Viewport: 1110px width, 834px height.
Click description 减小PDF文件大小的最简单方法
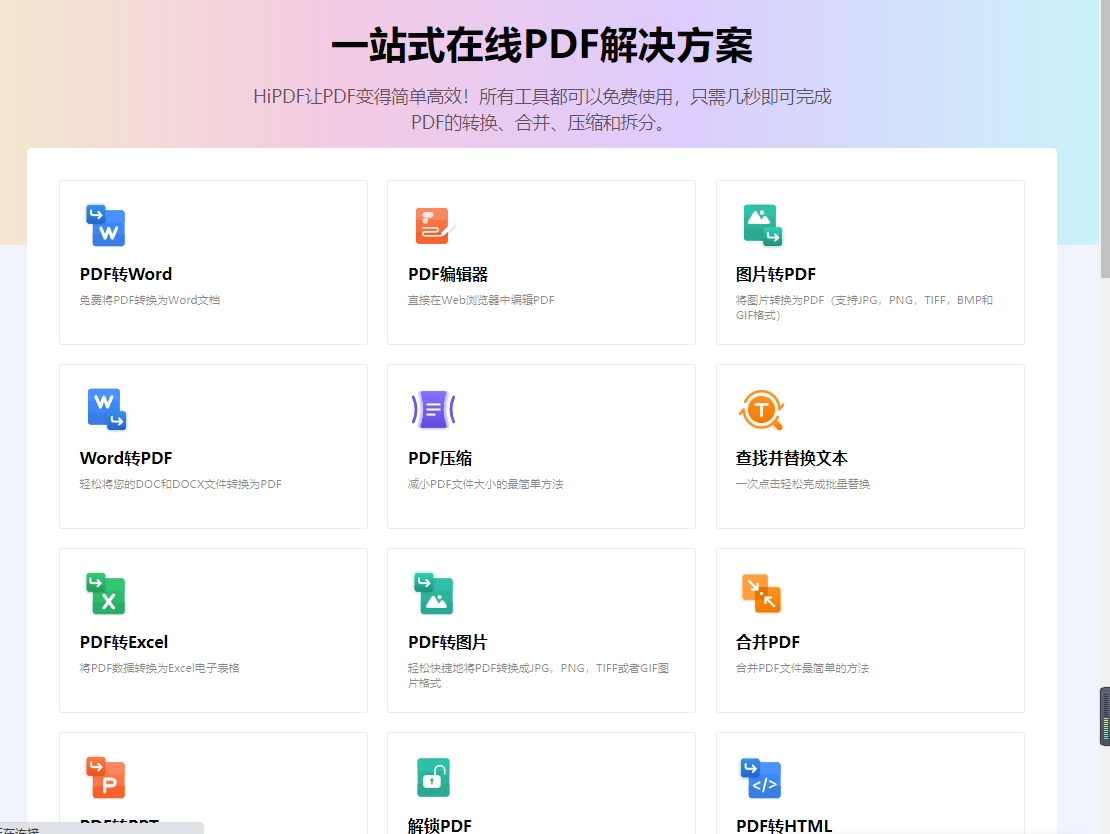pos(486,484)
